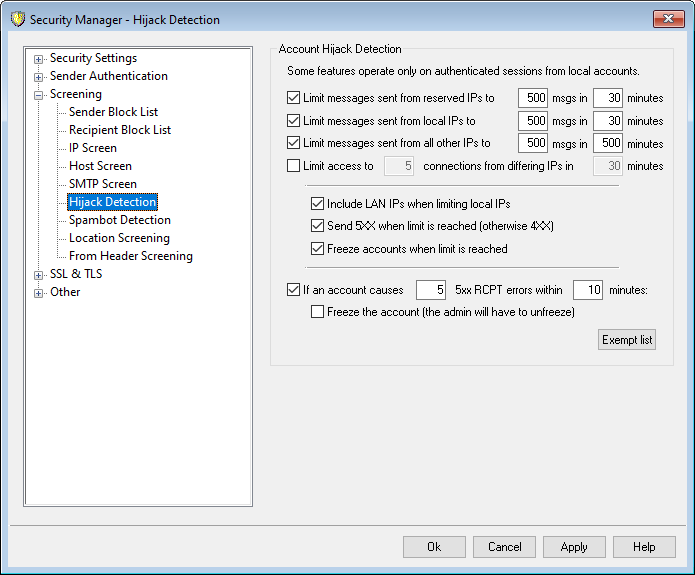Enable Limit access to connections from differing IPs
The image size is (695, 575).
click(293, 166)
